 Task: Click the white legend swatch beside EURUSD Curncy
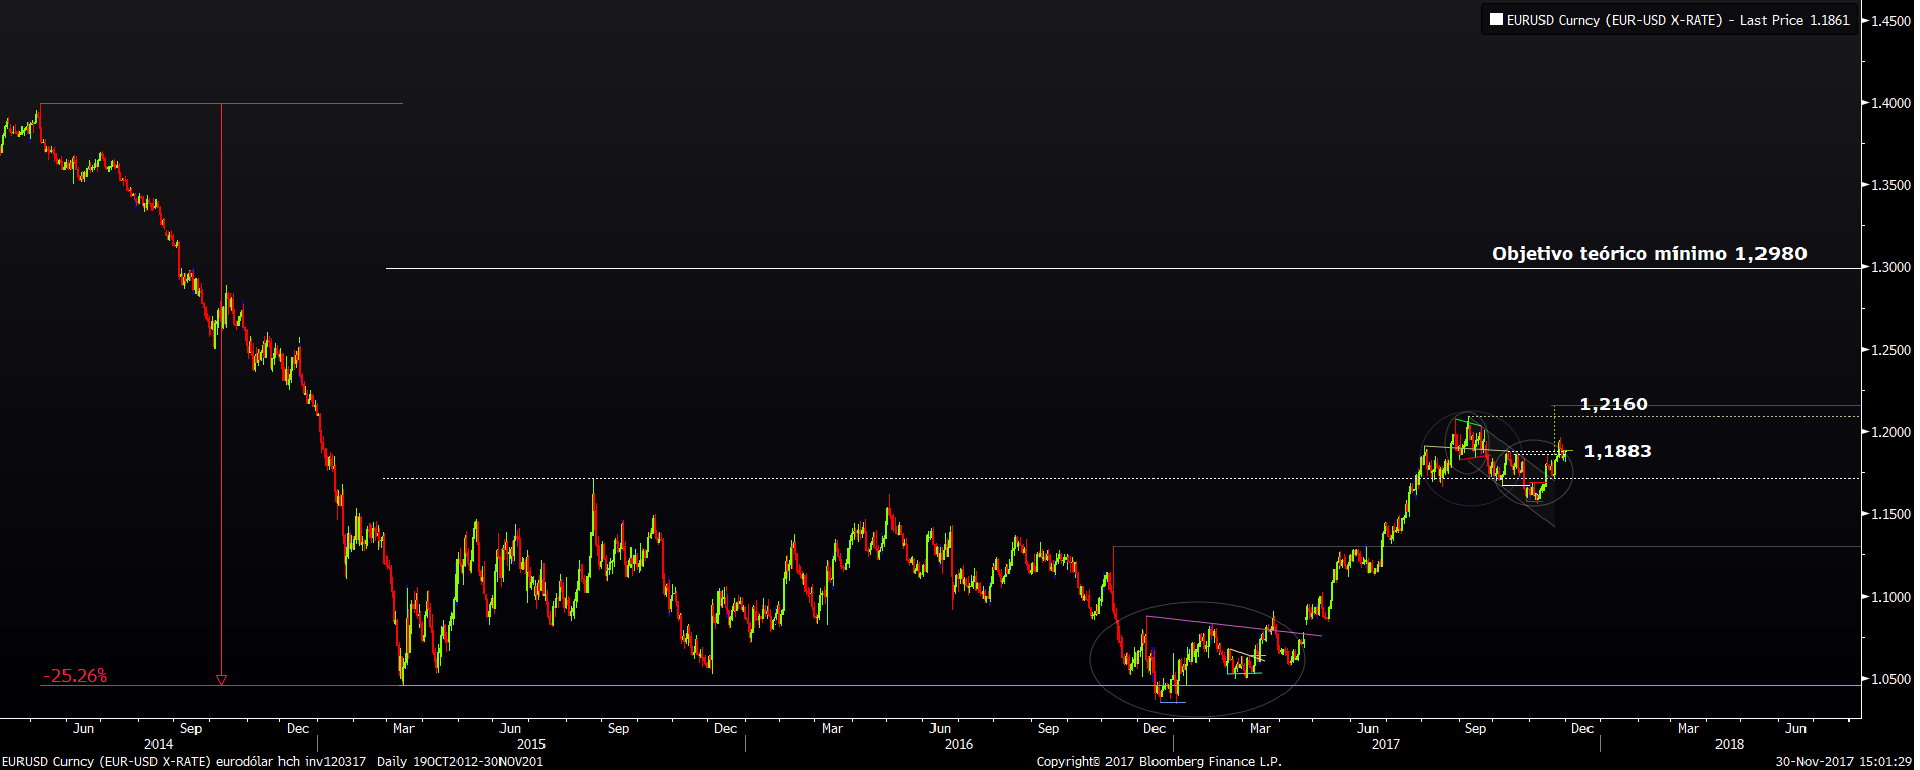(1496, 20)
